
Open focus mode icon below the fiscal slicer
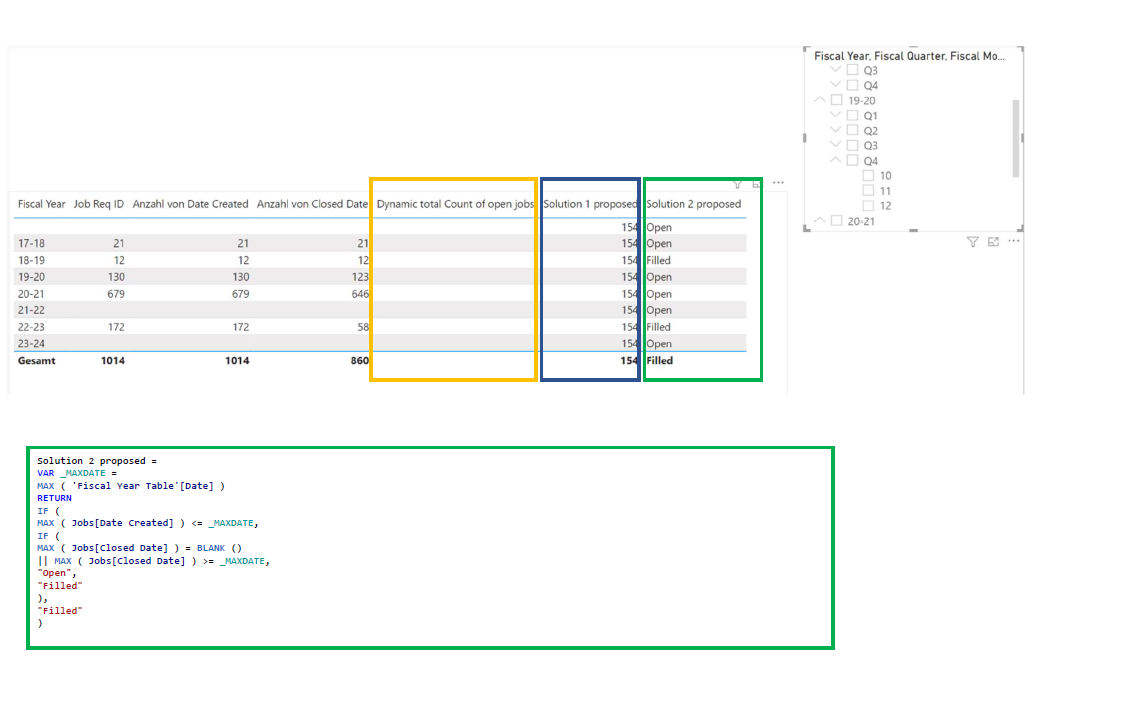click(993, 242)
